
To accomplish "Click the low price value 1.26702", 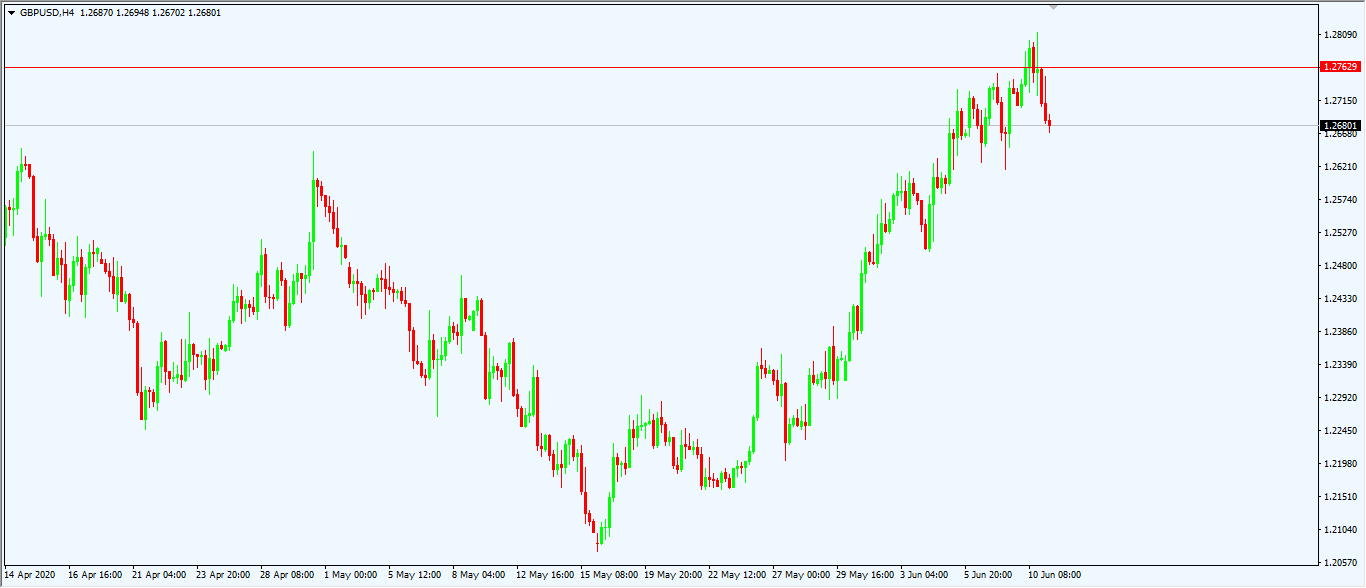I will point(169,12).
